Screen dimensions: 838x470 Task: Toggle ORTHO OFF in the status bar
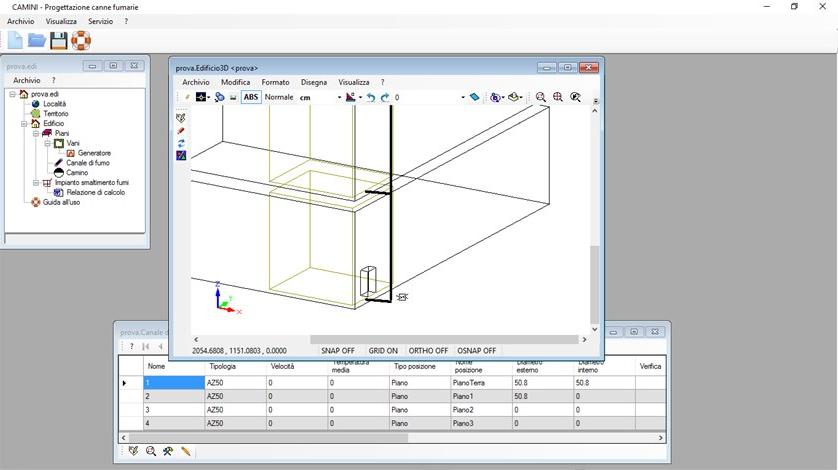coord(428,351)
